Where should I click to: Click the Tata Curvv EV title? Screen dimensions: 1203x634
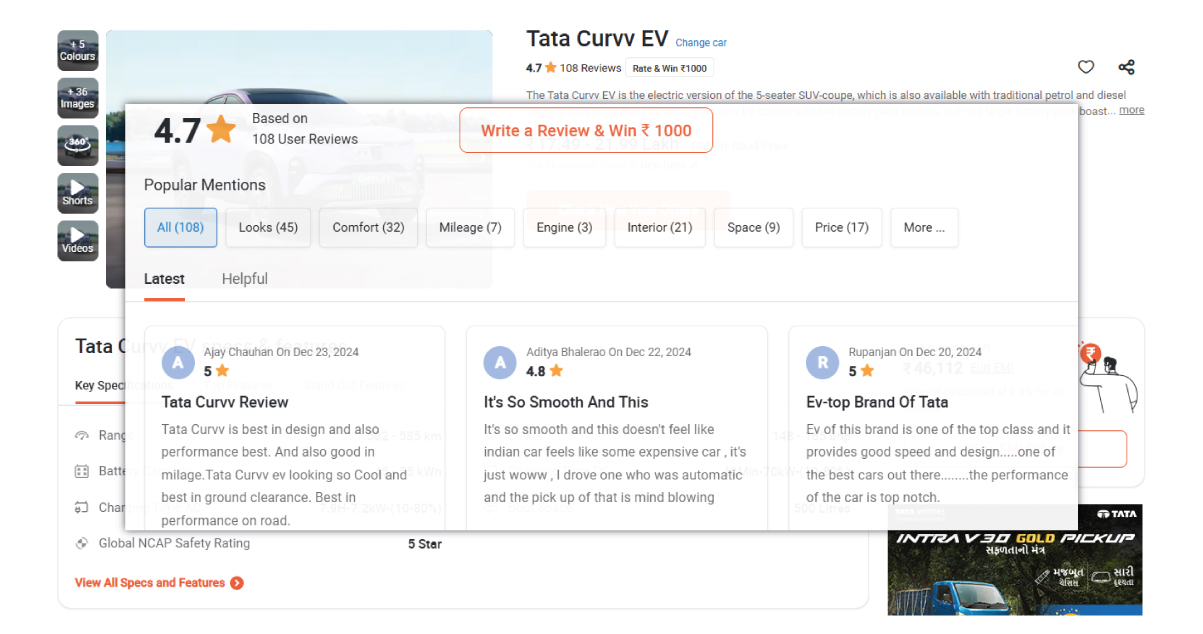click(x=597, y=39)
